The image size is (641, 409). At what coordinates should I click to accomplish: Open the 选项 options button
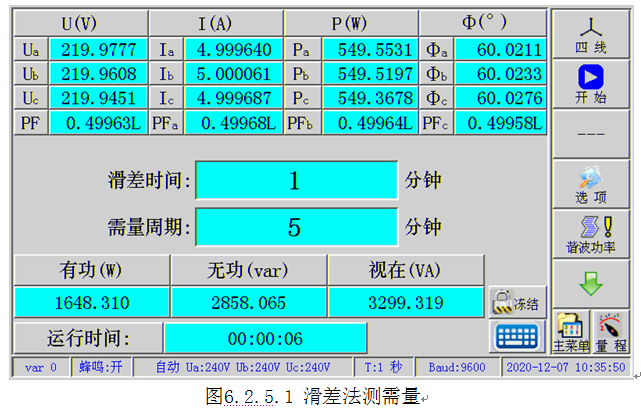point(591,184)
